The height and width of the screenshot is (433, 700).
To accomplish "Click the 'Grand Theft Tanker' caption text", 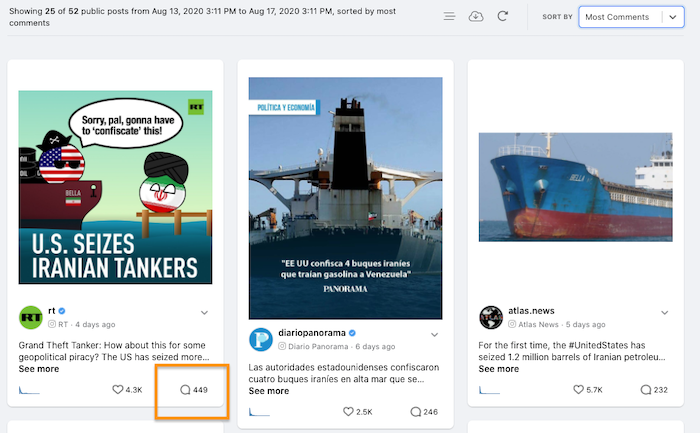I will [114, 351].
